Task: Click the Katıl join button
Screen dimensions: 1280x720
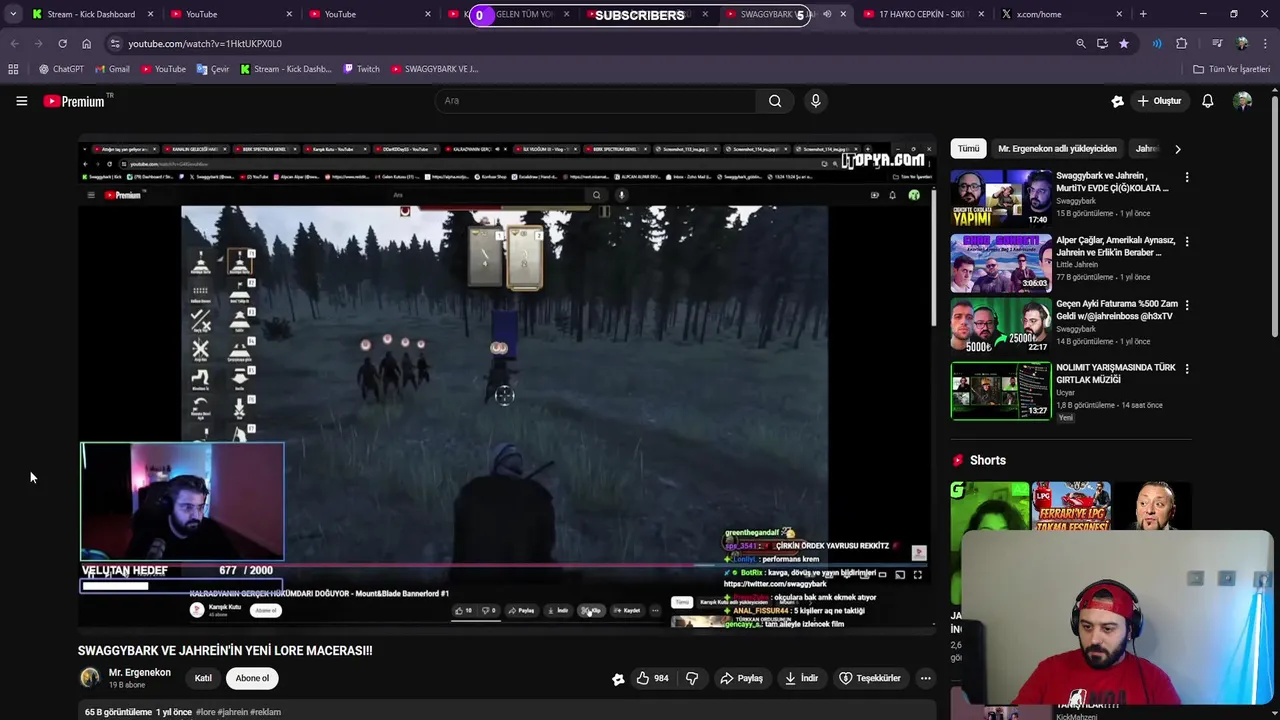Action: pyautogui.click(x=203, y=678)
